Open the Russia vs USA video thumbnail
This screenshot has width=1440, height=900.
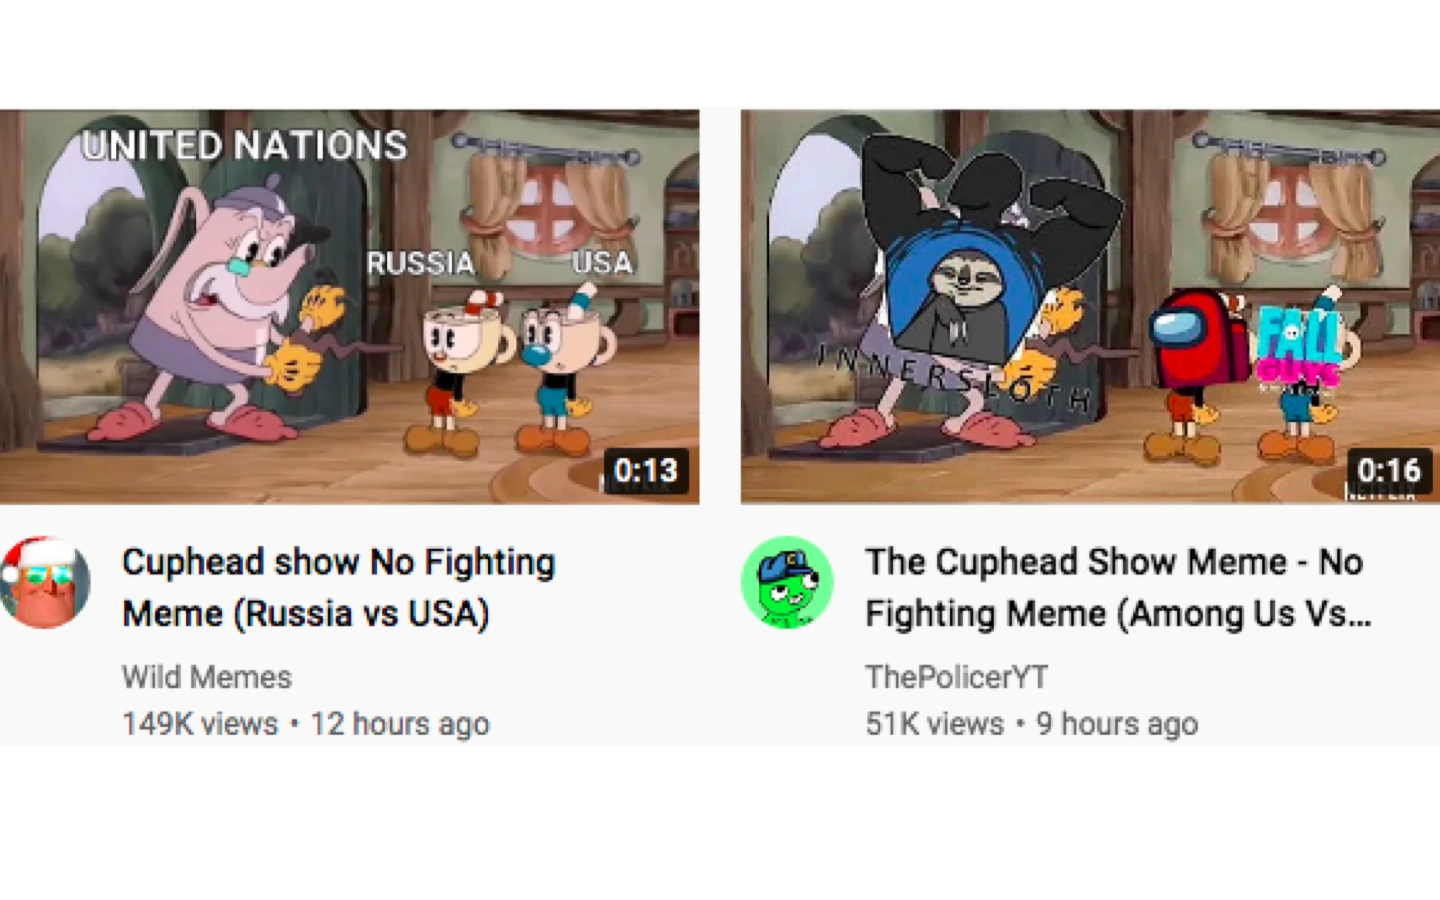coord(349,306)
